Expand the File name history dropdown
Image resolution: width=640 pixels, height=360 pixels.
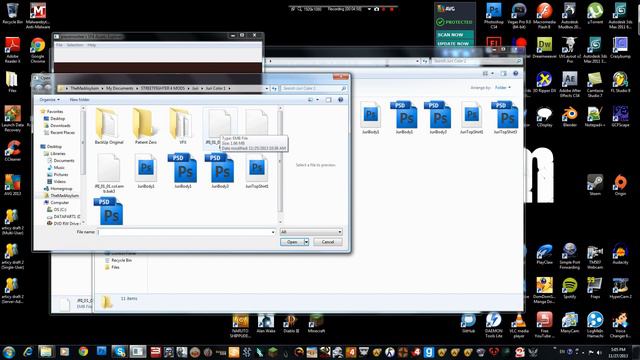(x=273, y=232)
